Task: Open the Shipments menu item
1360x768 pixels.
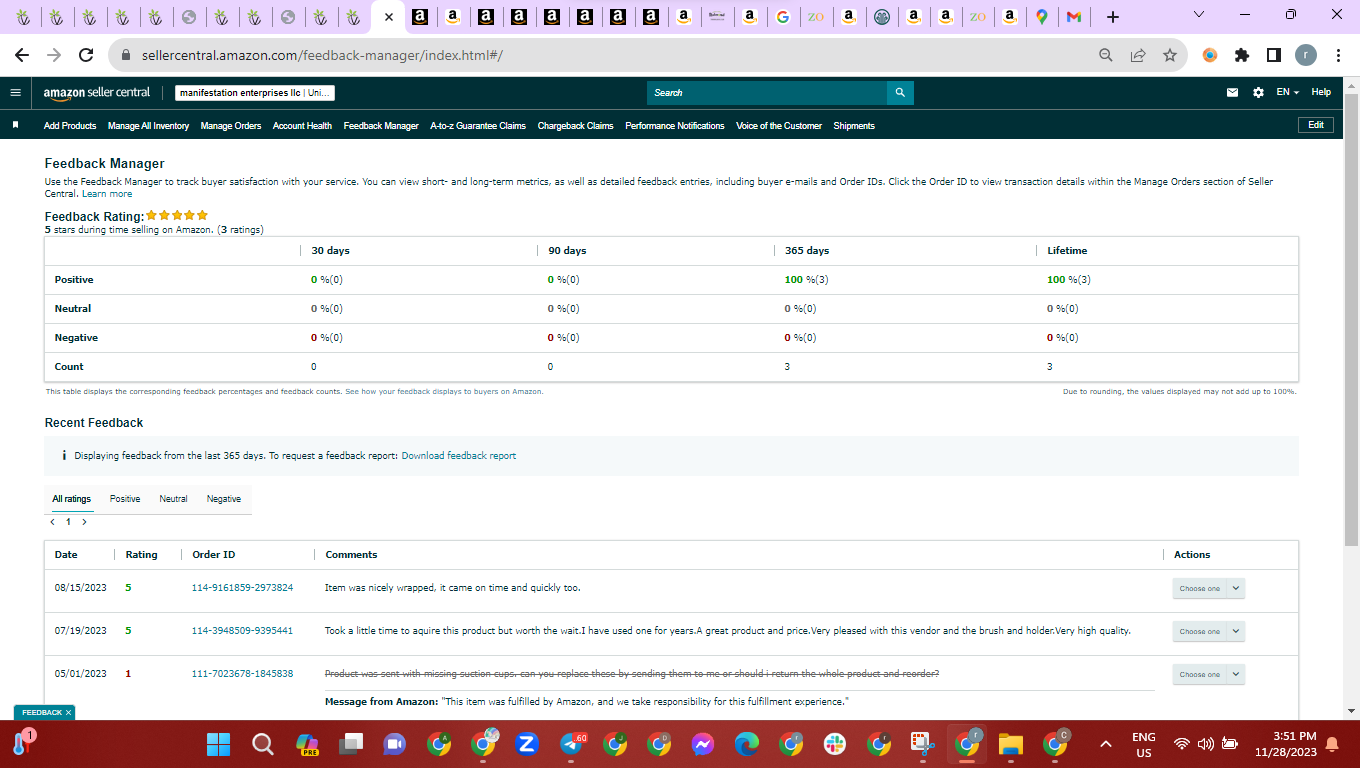Action: [854, 126]
